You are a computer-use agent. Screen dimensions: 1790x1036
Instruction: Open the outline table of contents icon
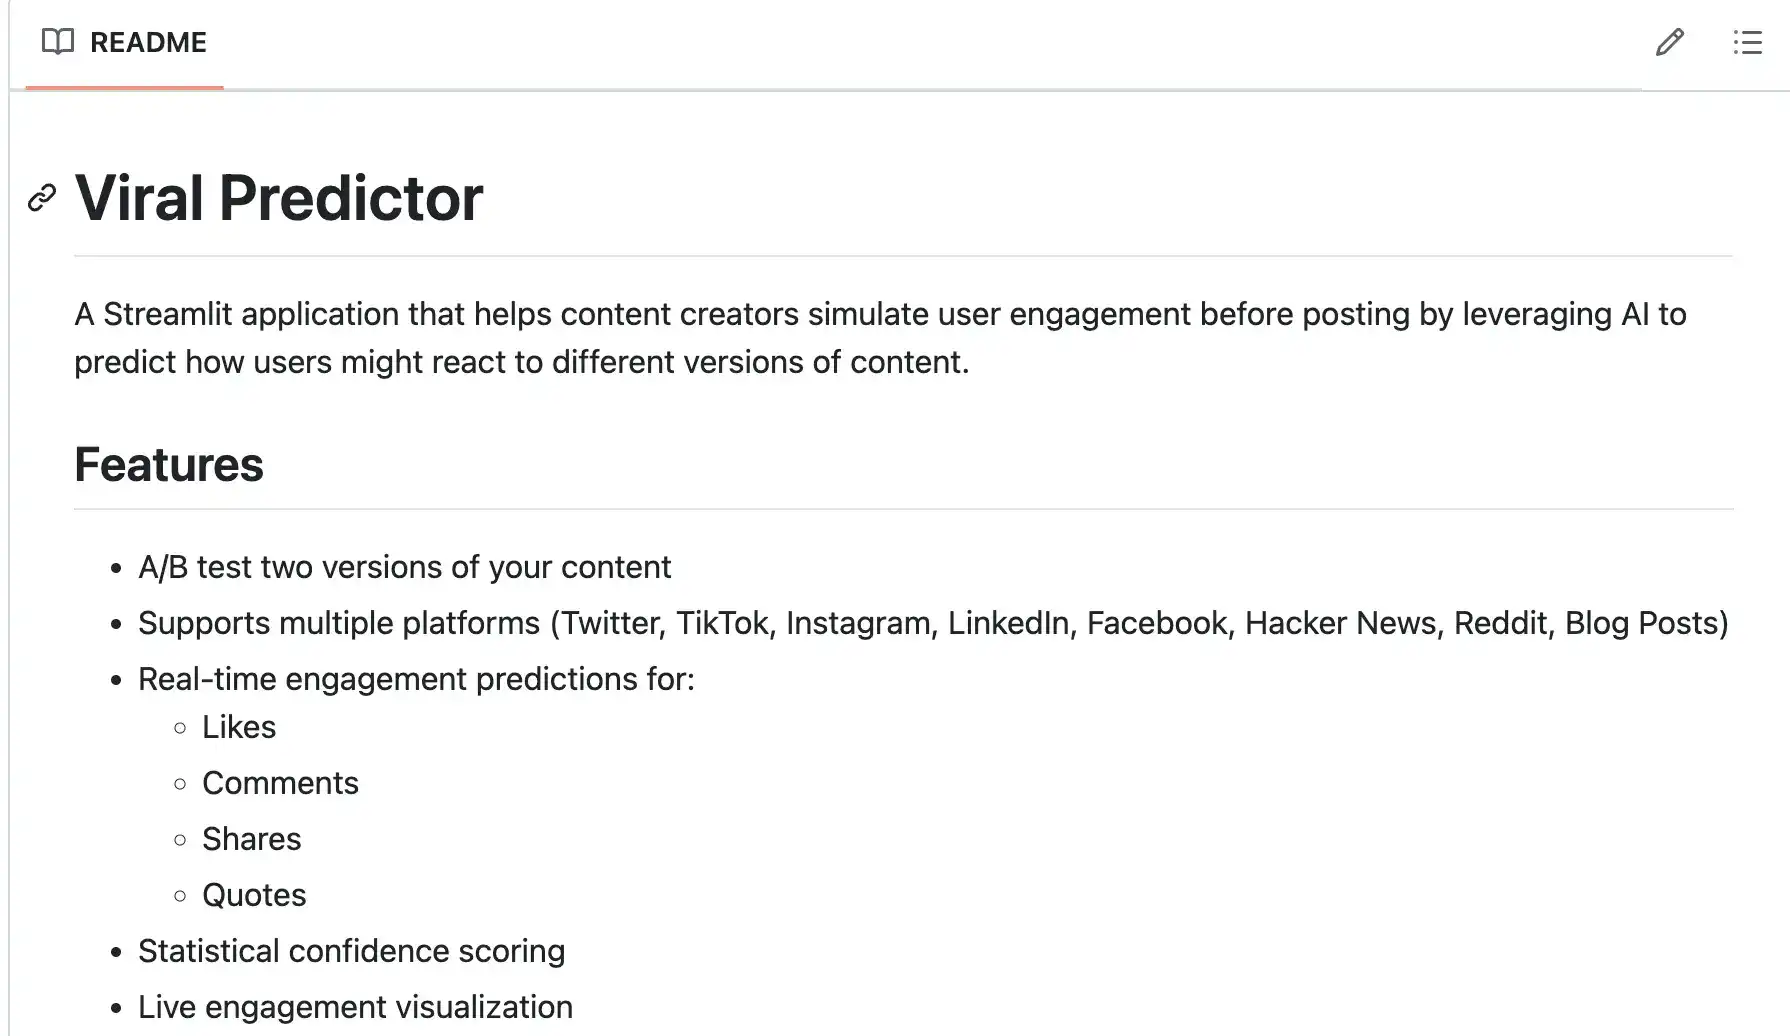point(1747,42)
